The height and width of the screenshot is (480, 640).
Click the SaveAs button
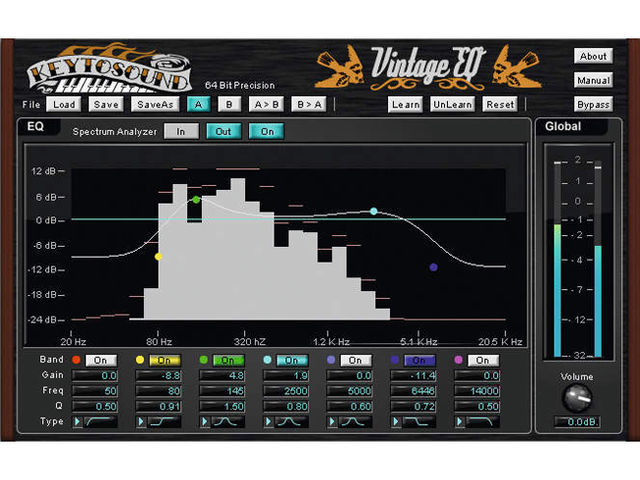pyautogui.click(x=155, y=104)
